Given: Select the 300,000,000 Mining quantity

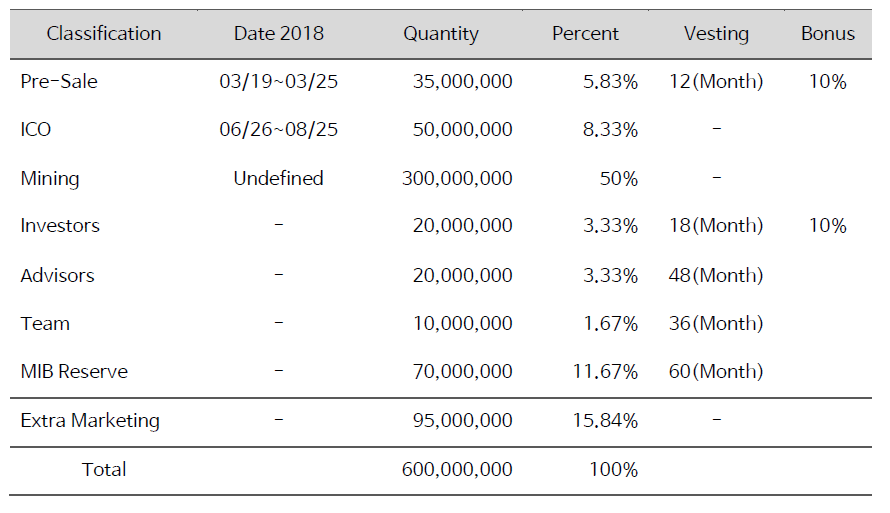Looking at the screenshot, I should [x=457, y=179].
